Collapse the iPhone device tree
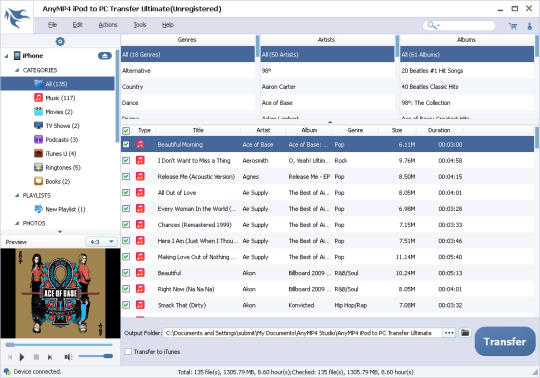The width and height of the screenshot is (540, 378). point(7,56)
